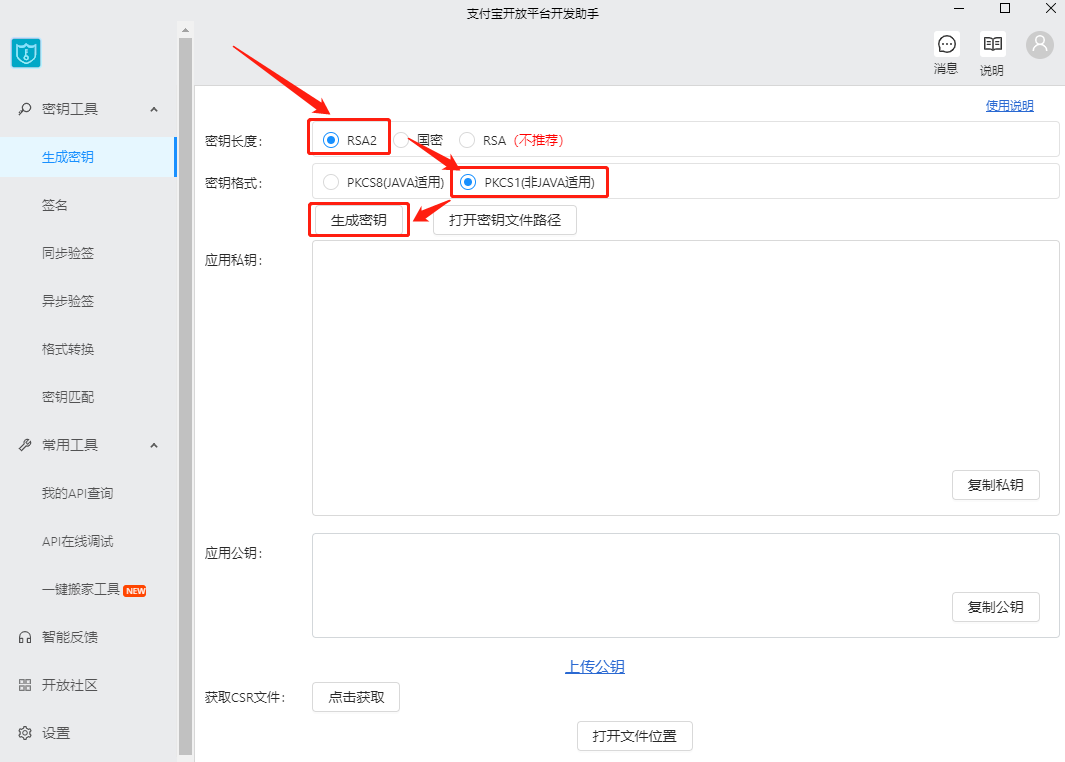Click the 上传公钥 link
Screen dimensions: 1065x762
click(x=595, y=667)
